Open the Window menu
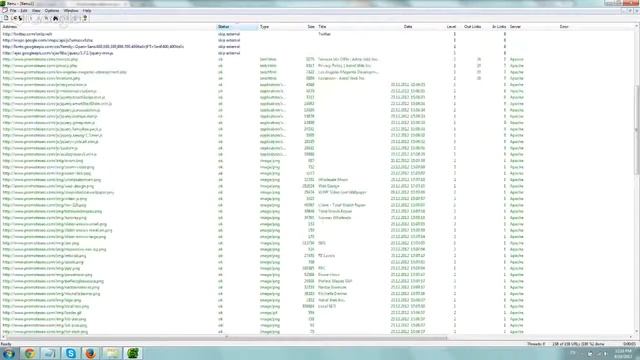Screen dimensions: 640x360 coord(71,11)
